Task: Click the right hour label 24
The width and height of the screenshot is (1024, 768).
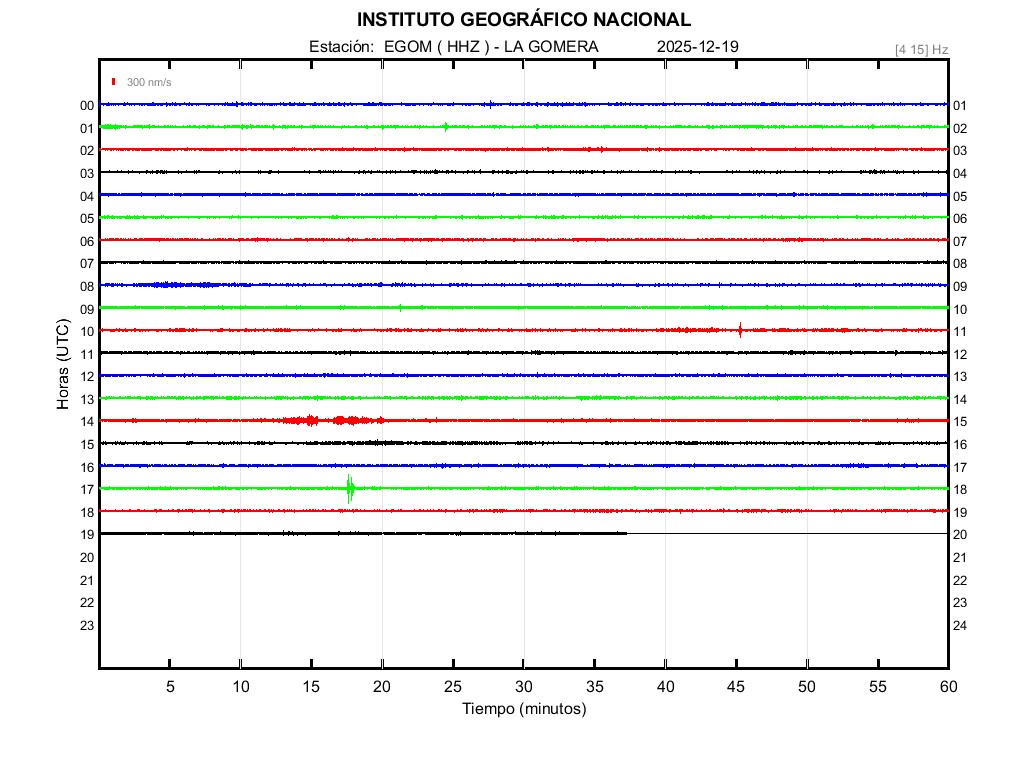Action: coord(960,626)
